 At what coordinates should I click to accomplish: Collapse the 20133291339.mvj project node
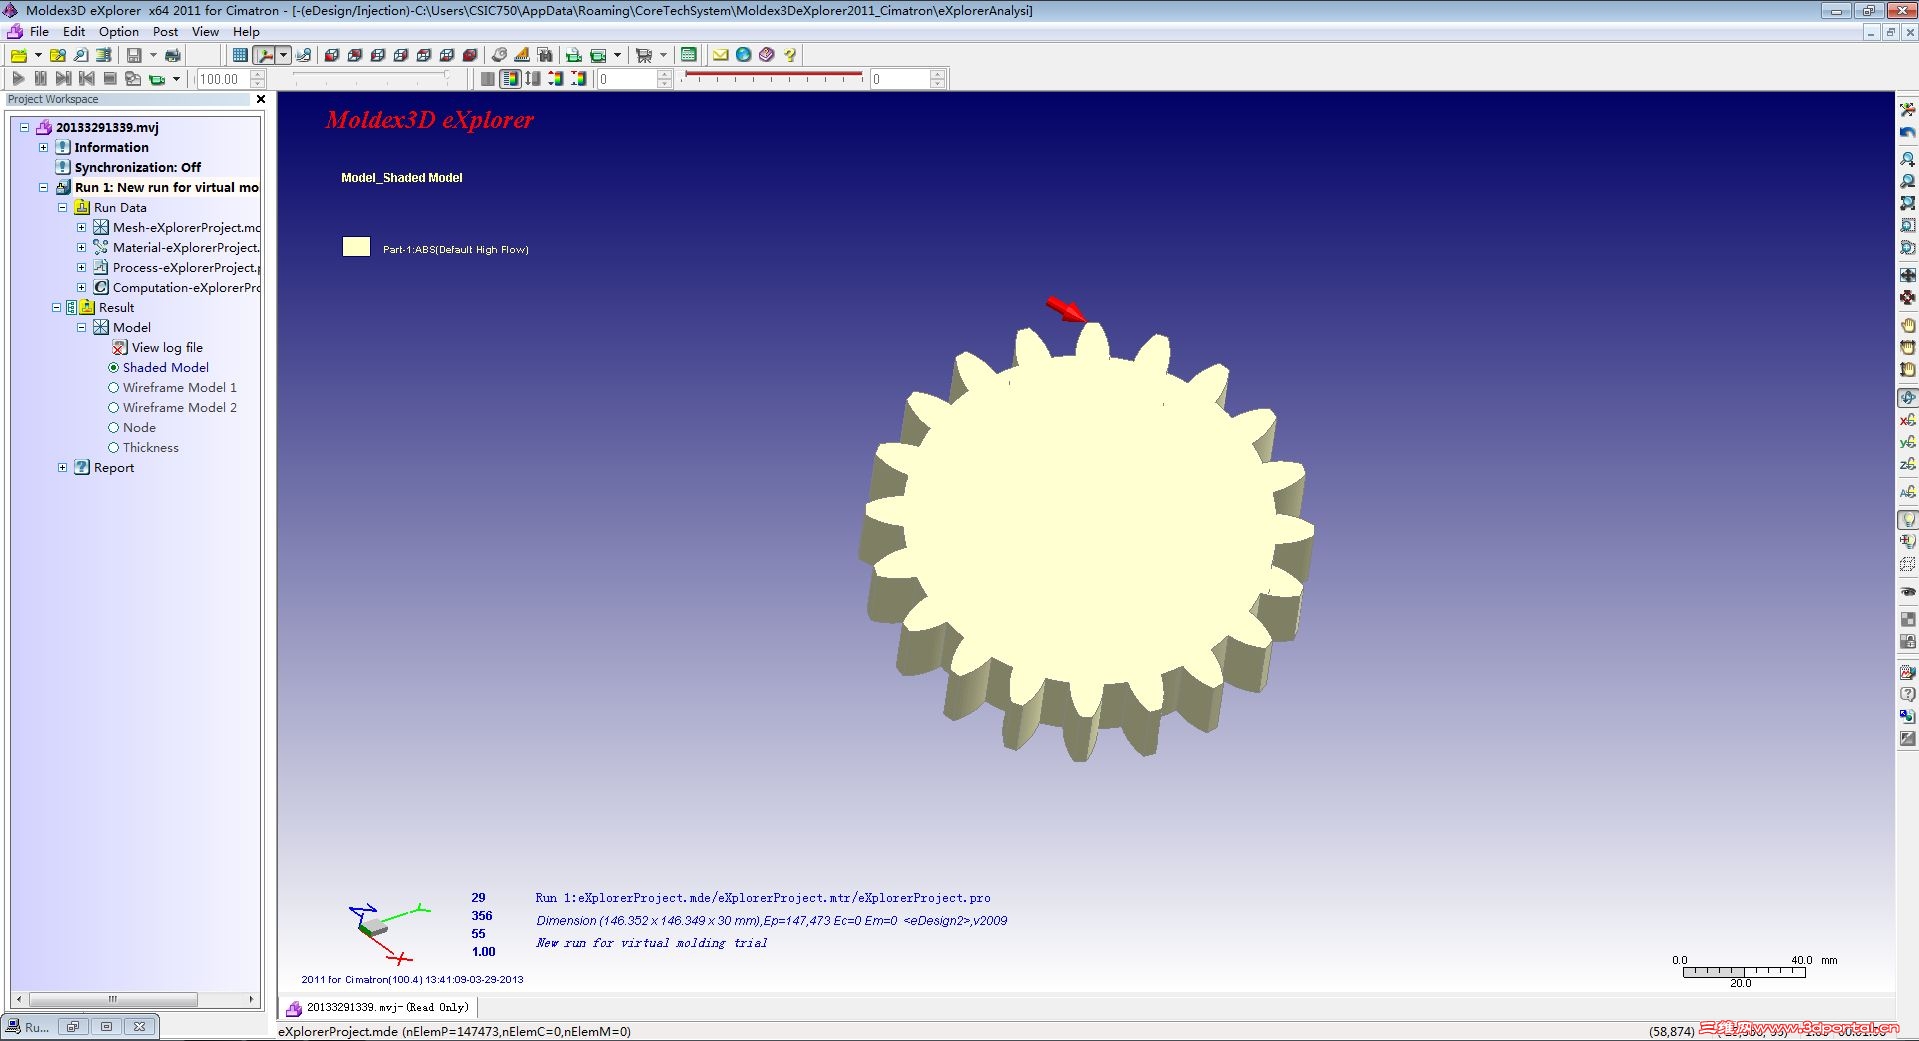(25, 127)
